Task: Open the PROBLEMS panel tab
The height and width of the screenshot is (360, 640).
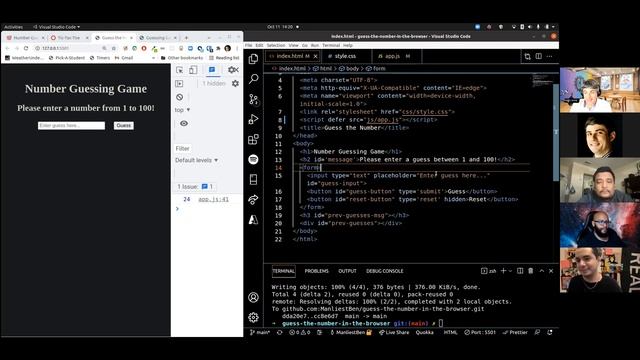Action: tap(316, 271)
